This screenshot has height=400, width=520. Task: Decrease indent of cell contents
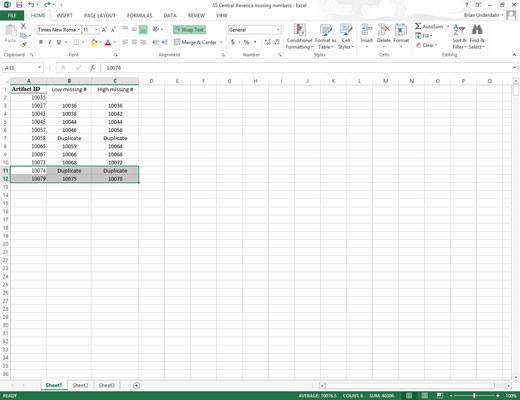click(156, 42)
